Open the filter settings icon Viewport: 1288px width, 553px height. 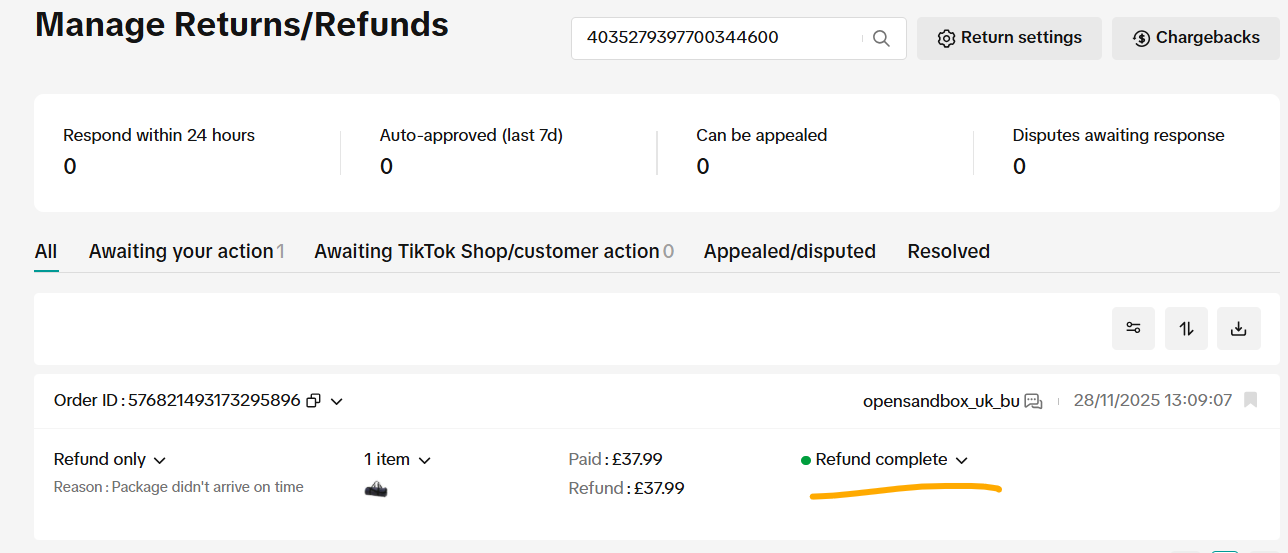[1133, 328]
